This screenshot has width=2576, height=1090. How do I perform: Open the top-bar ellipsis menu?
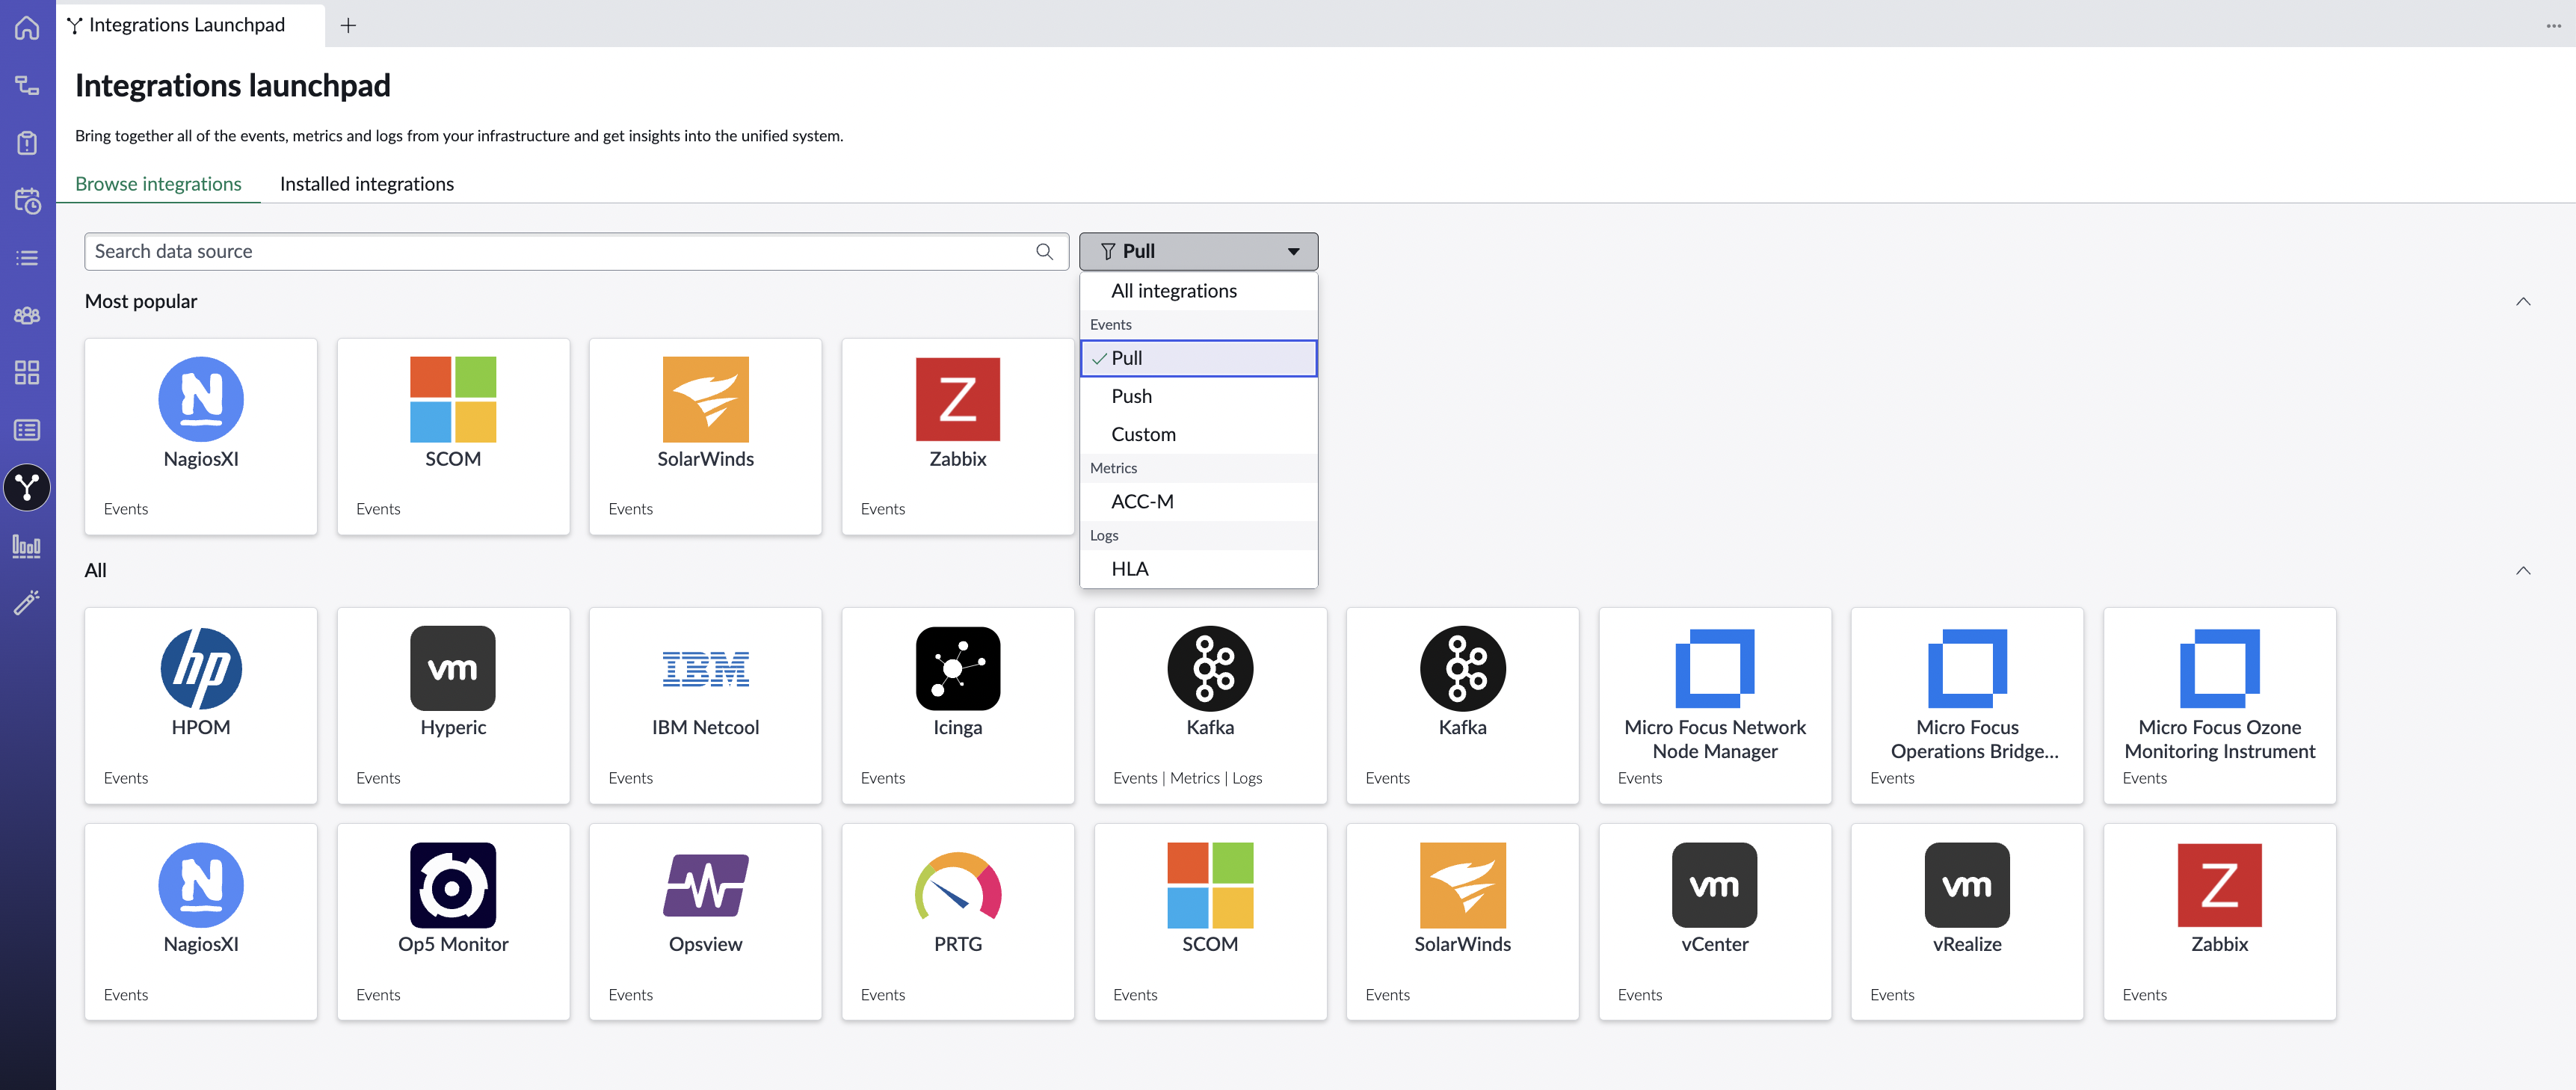[x=2553, y=26]
